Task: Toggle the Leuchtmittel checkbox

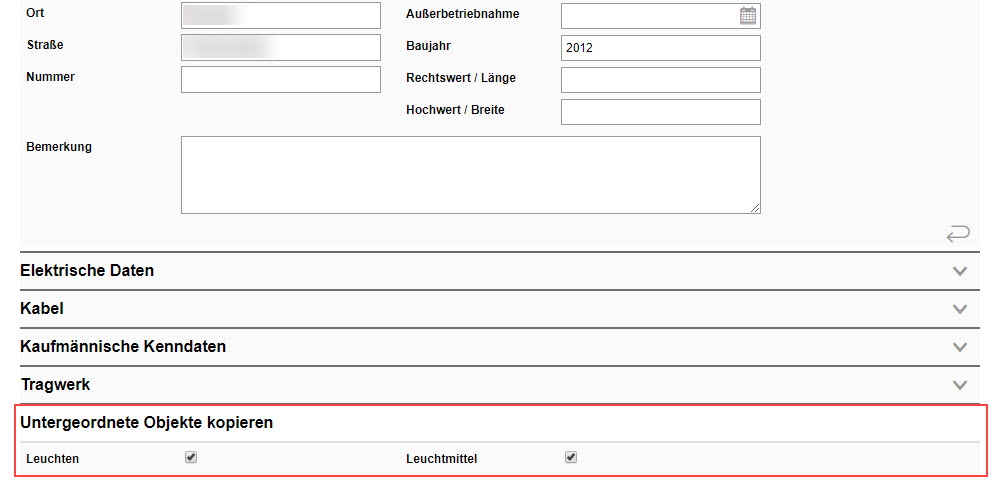Action: point(571,457)
